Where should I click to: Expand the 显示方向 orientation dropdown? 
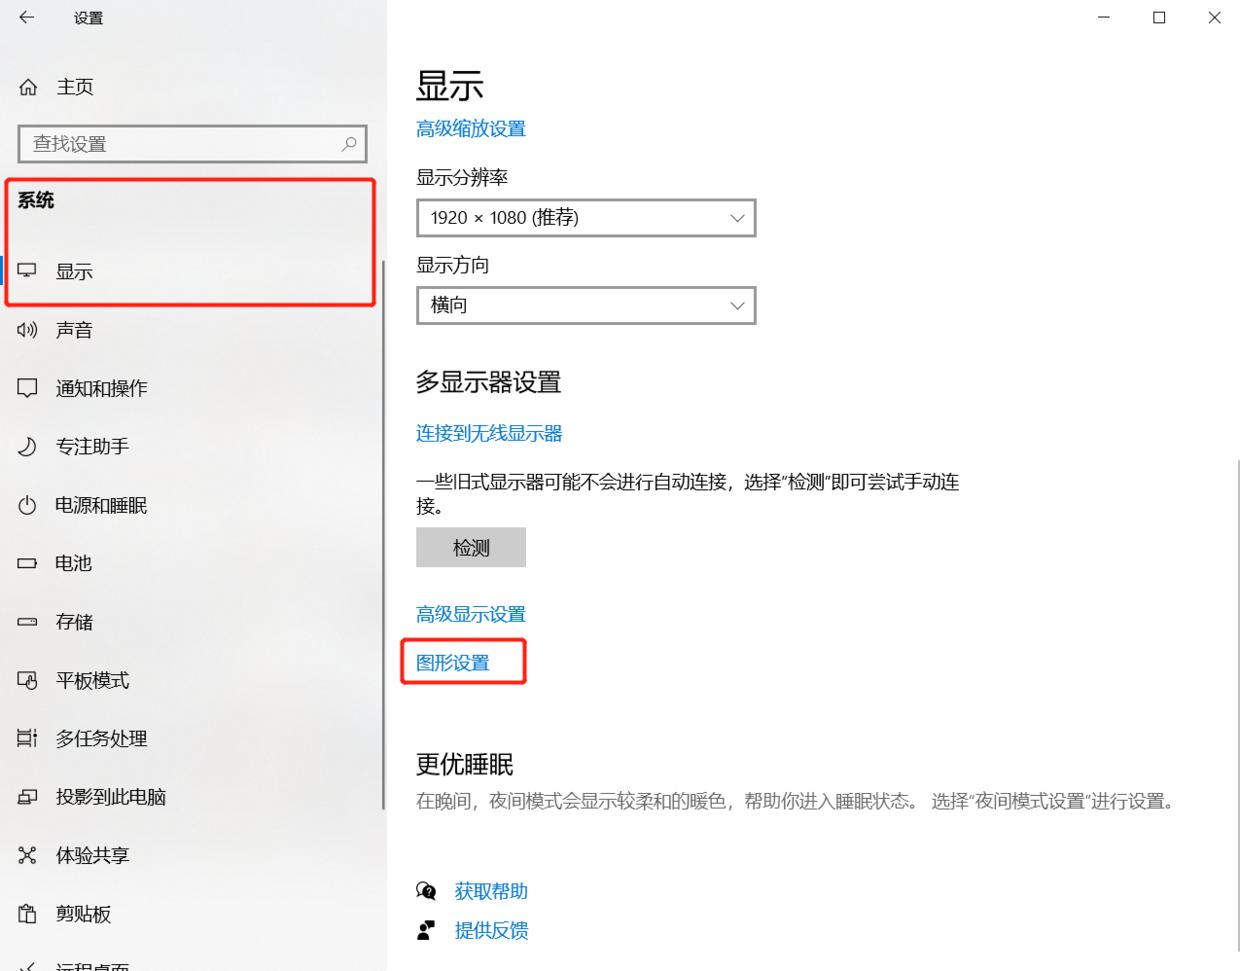pos(585,305)
